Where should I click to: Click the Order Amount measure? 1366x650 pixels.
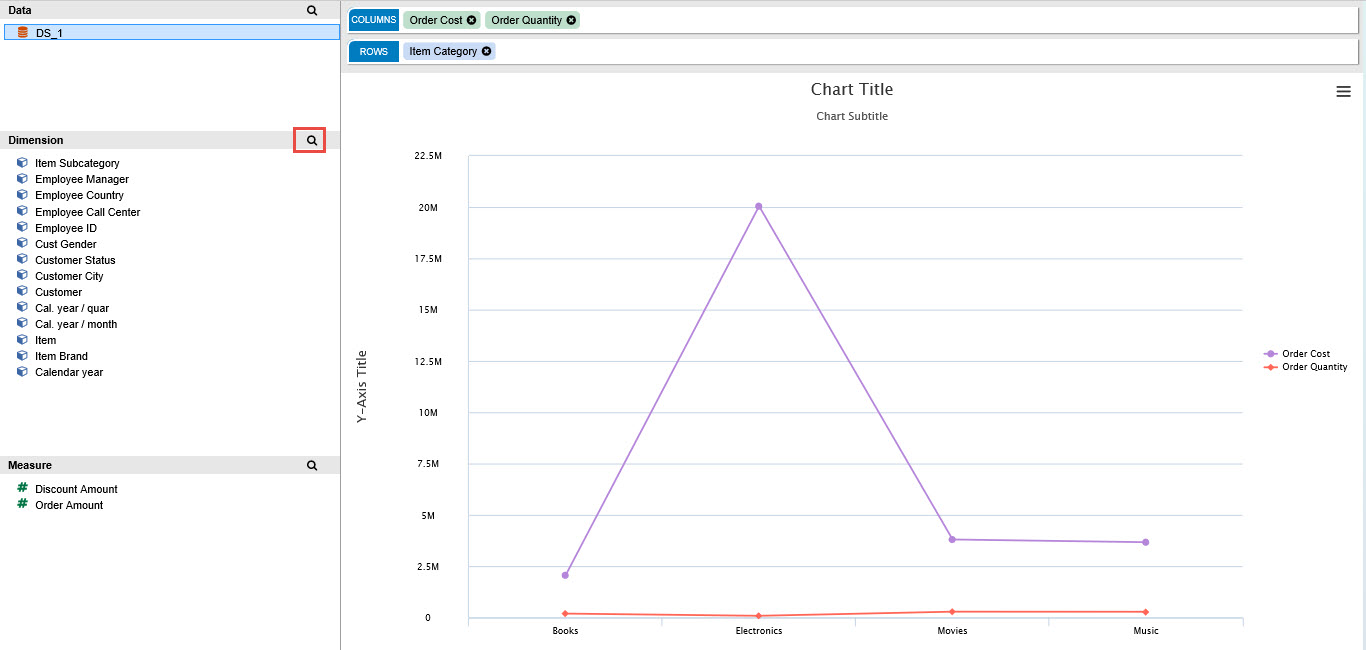69,505
